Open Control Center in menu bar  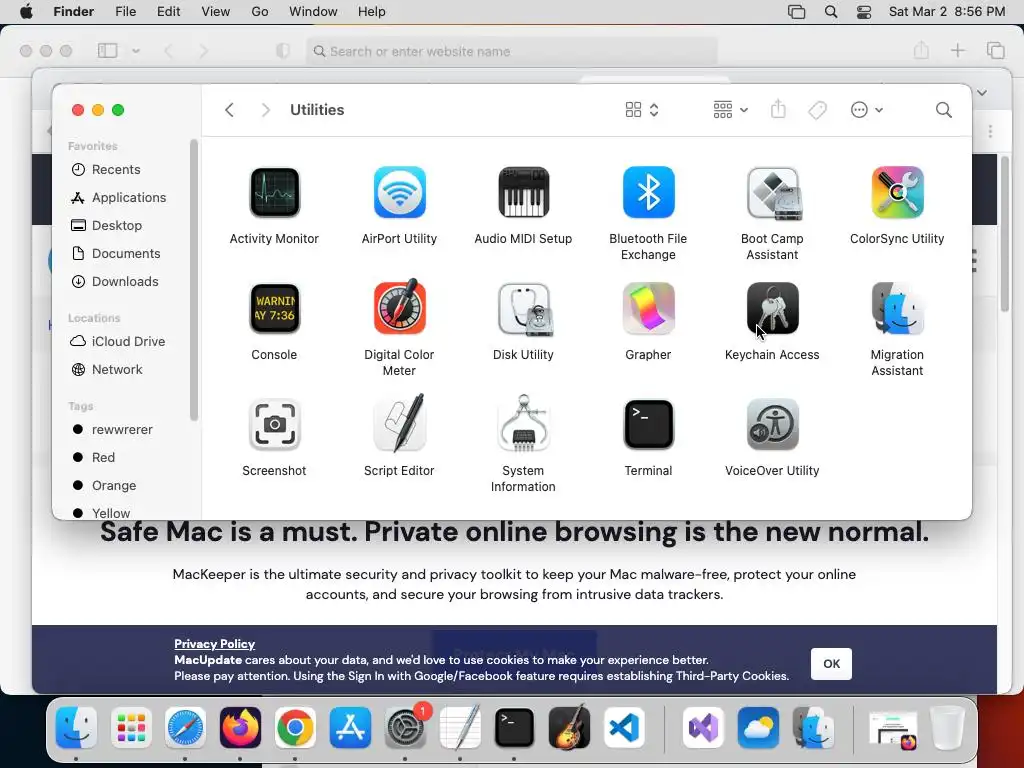pos(863,12)
